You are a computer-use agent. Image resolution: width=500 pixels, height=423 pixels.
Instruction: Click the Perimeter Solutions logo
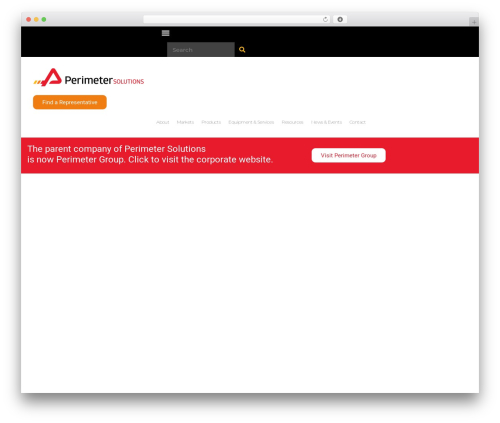point(89,77)
